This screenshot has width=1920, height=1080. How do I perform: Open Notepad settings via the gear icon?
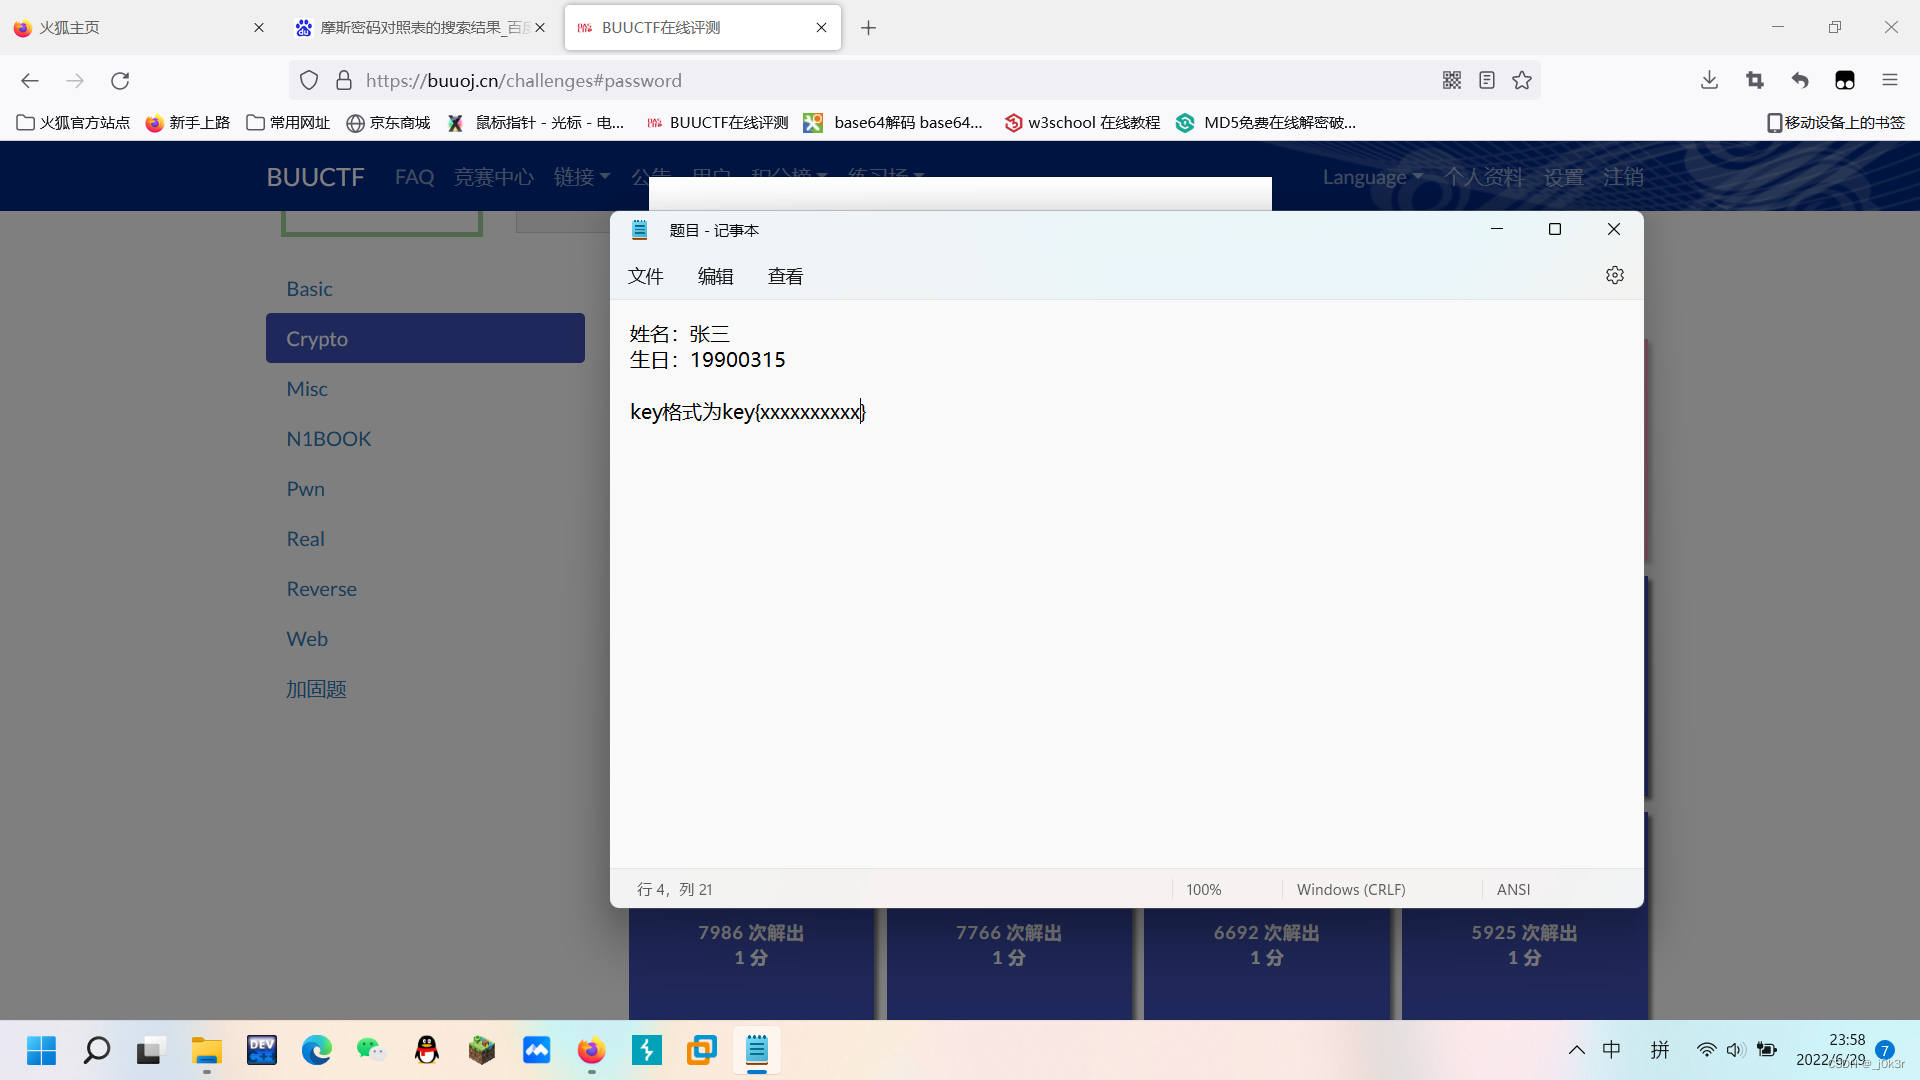(x=1615, y=275)
